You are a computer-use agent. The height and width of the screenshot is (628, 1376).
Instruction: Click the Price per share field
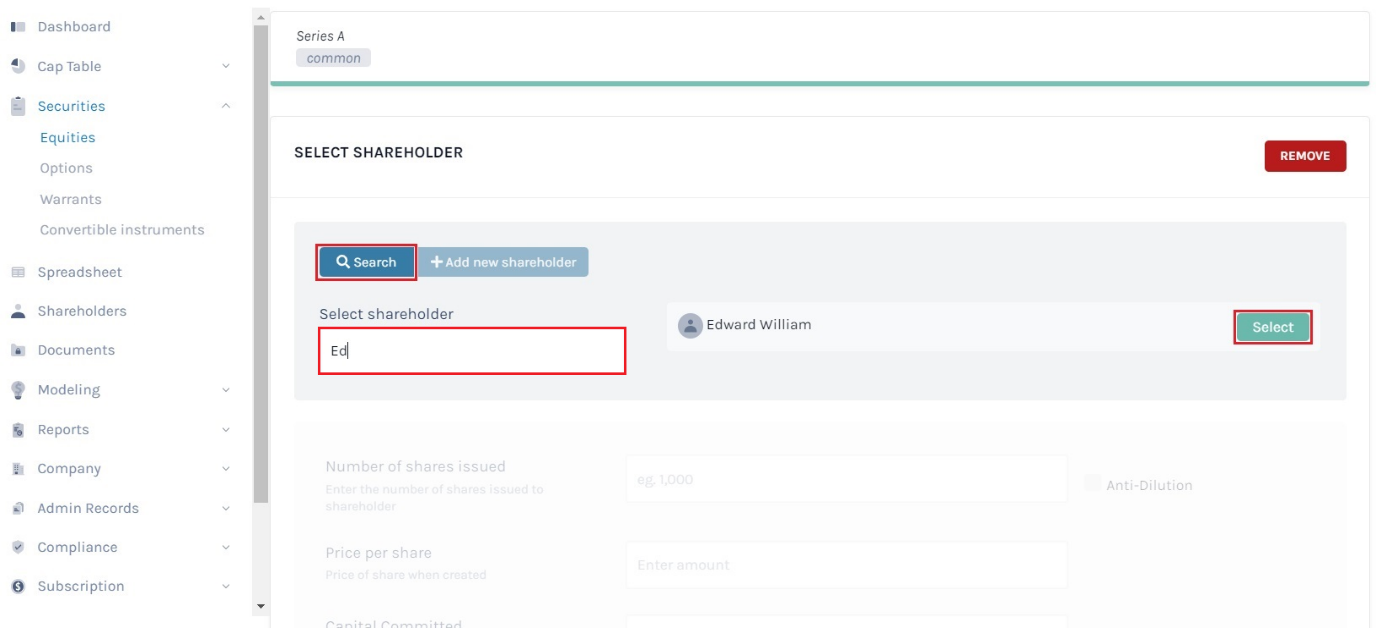(847, 565)
